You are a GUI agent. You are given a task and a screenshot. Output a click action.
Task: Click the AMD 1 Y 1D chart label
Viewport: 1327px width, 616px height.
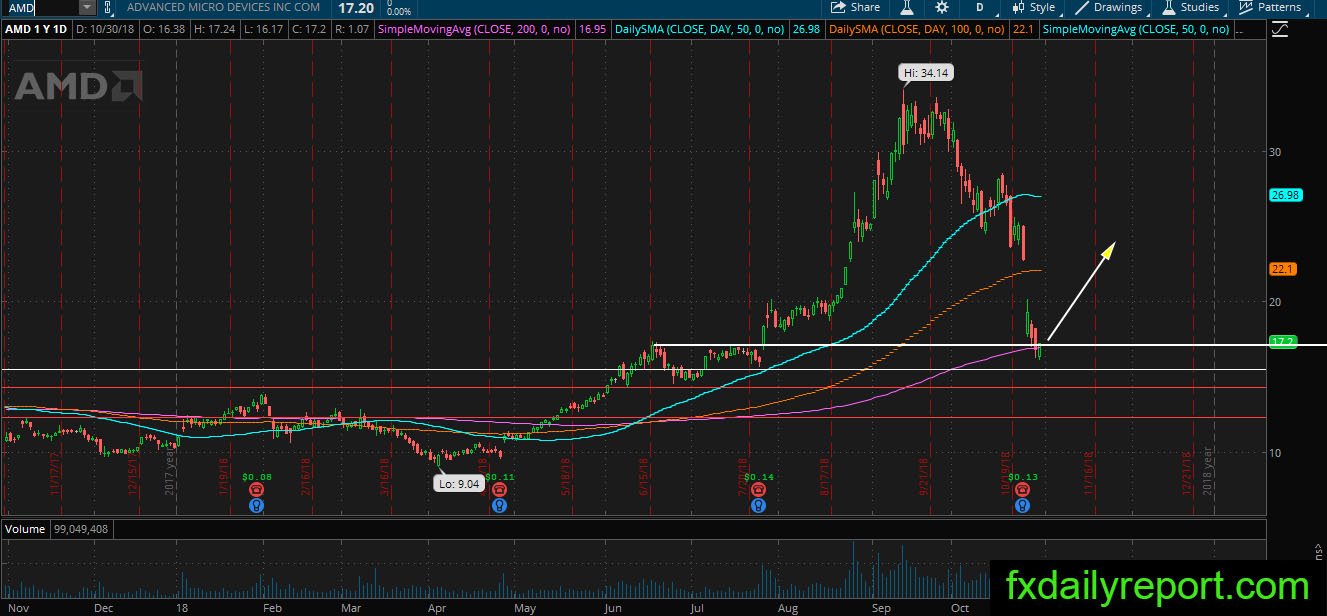[x=35, y=30]
